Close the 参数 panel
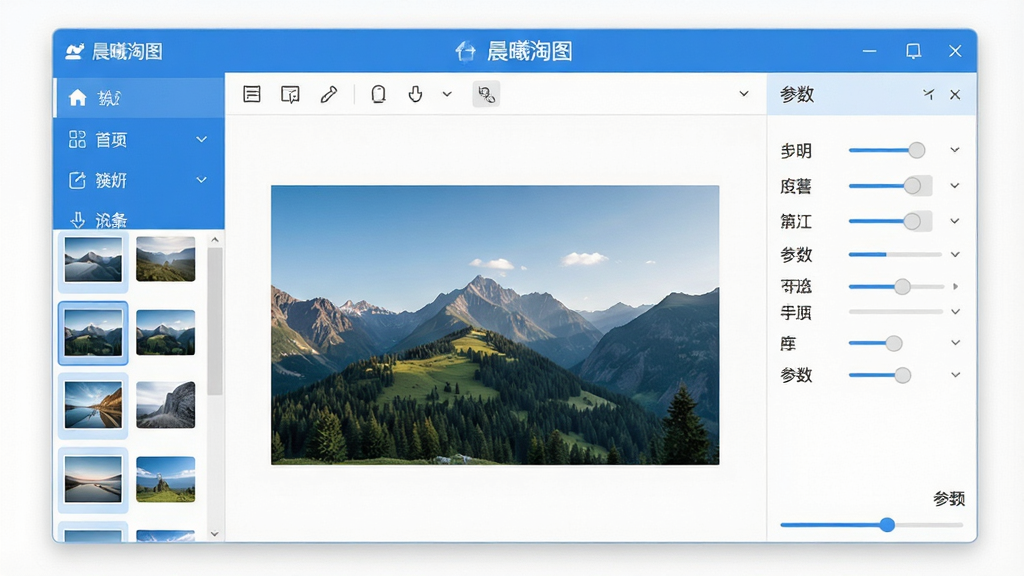1024x576 pixels. coord(955,95)
